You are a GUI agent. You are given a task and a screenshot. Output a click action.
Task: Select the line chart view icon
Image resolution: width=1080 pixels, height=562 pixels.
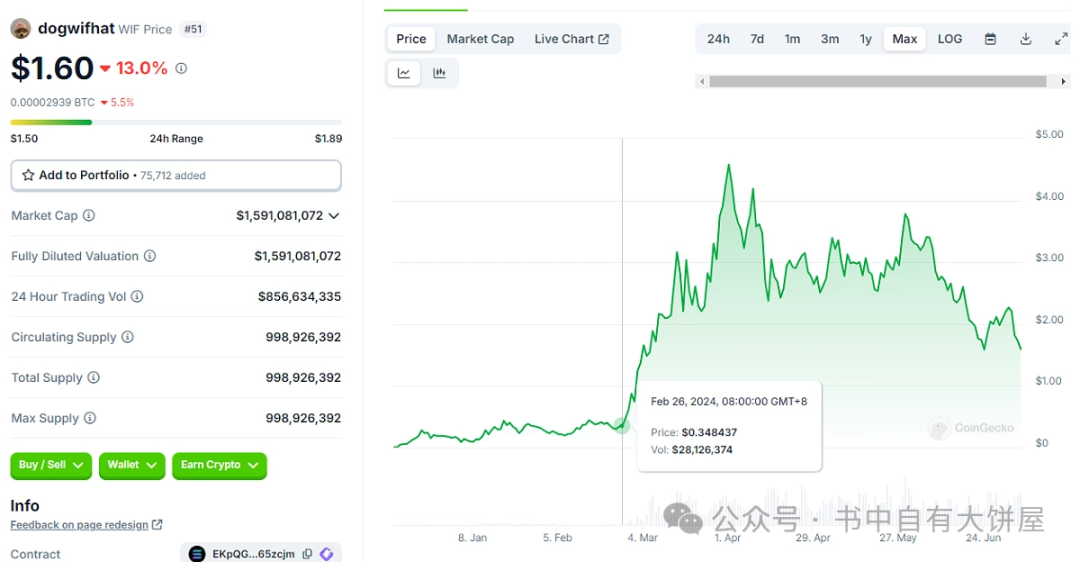pyautogui.click(x=404, y=73)
